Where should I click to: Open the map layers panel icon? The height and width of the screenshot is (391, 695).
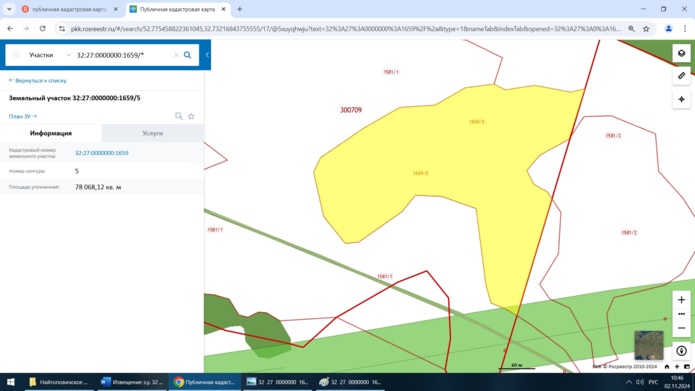(681, 53)
